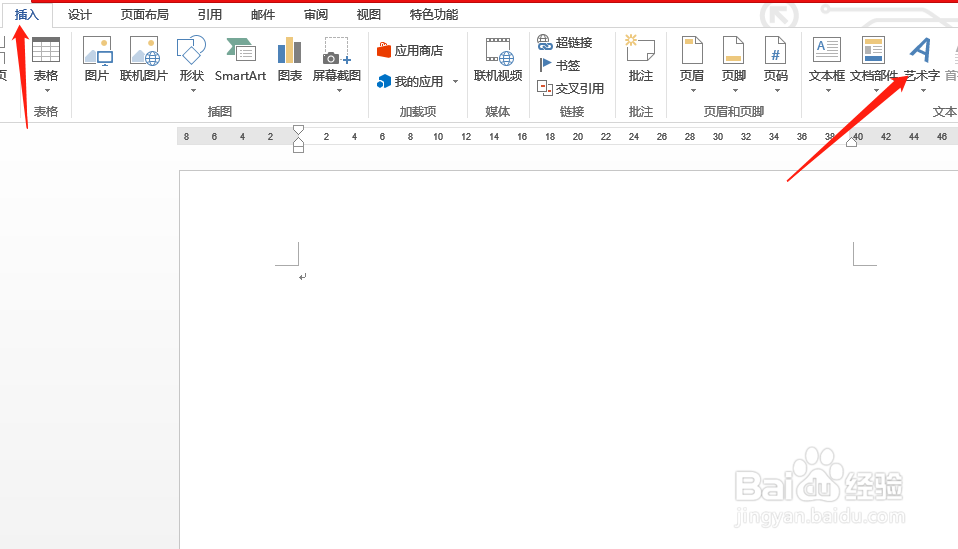Expand the Header (页眉) dropdown arrow
958x549 pixels.
click(x=693, y=91)
